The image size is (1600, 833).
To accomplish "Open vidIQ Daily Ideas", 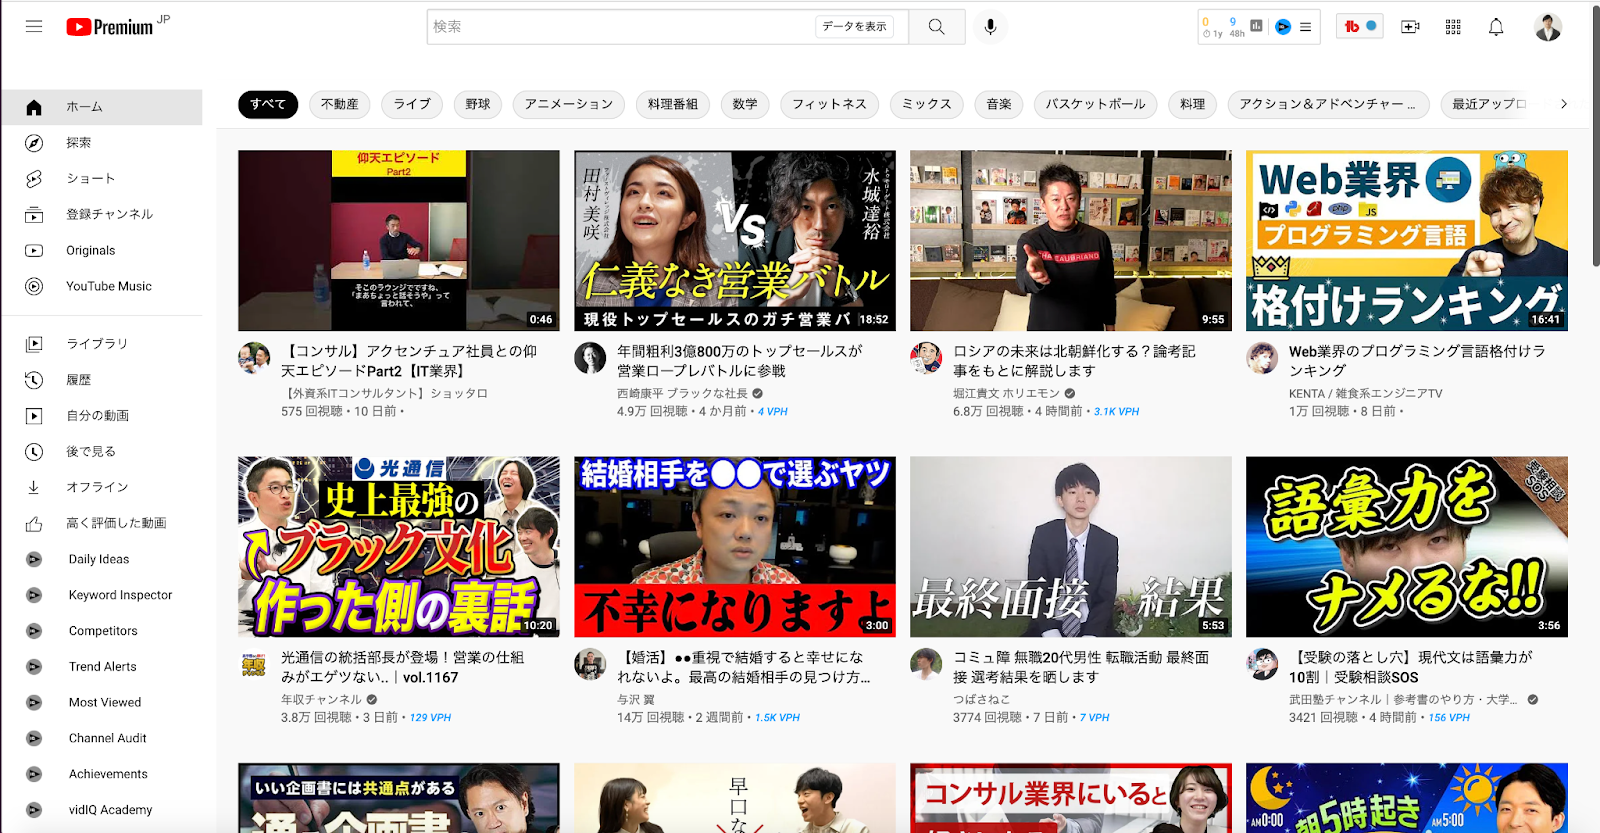I will [x=101, y=559].
